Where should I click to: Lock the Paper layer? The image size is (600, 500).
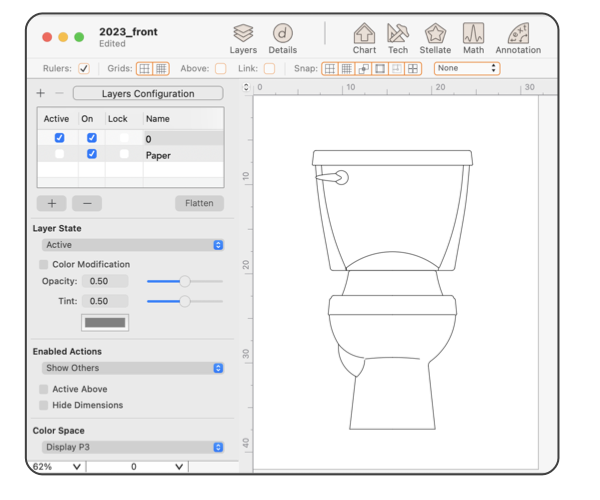[124, 154]
